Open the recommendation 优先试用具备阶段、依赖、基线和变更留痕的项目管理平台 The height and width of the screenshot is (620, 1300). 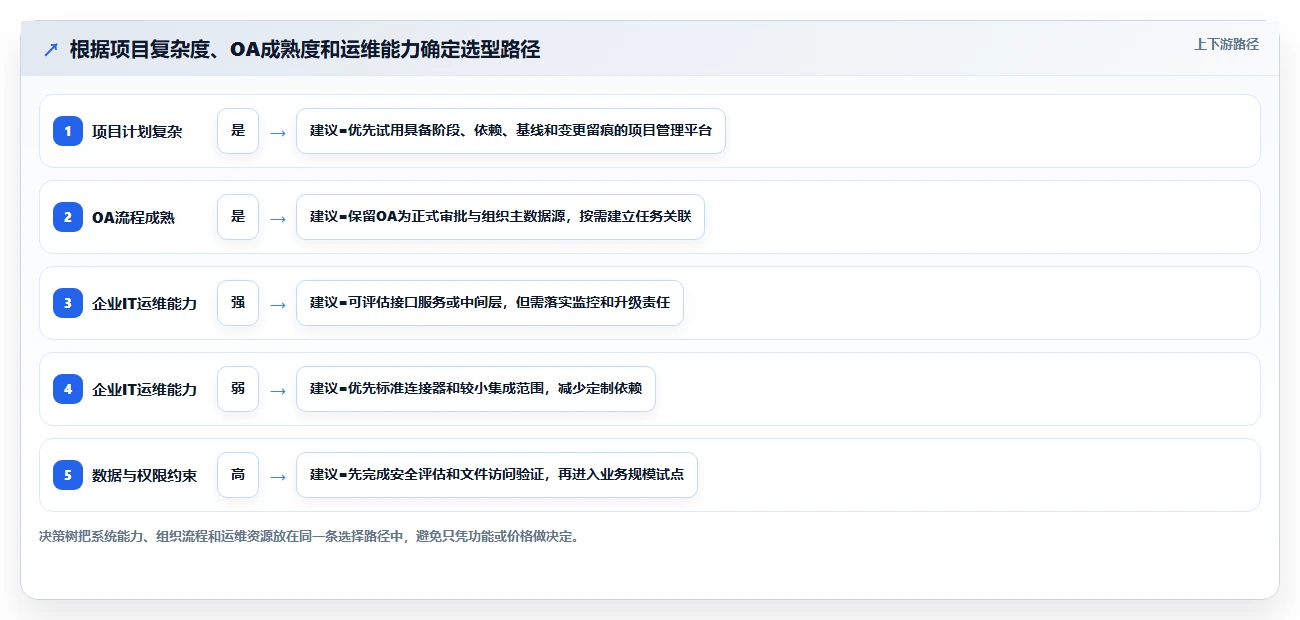coord(511,131)
